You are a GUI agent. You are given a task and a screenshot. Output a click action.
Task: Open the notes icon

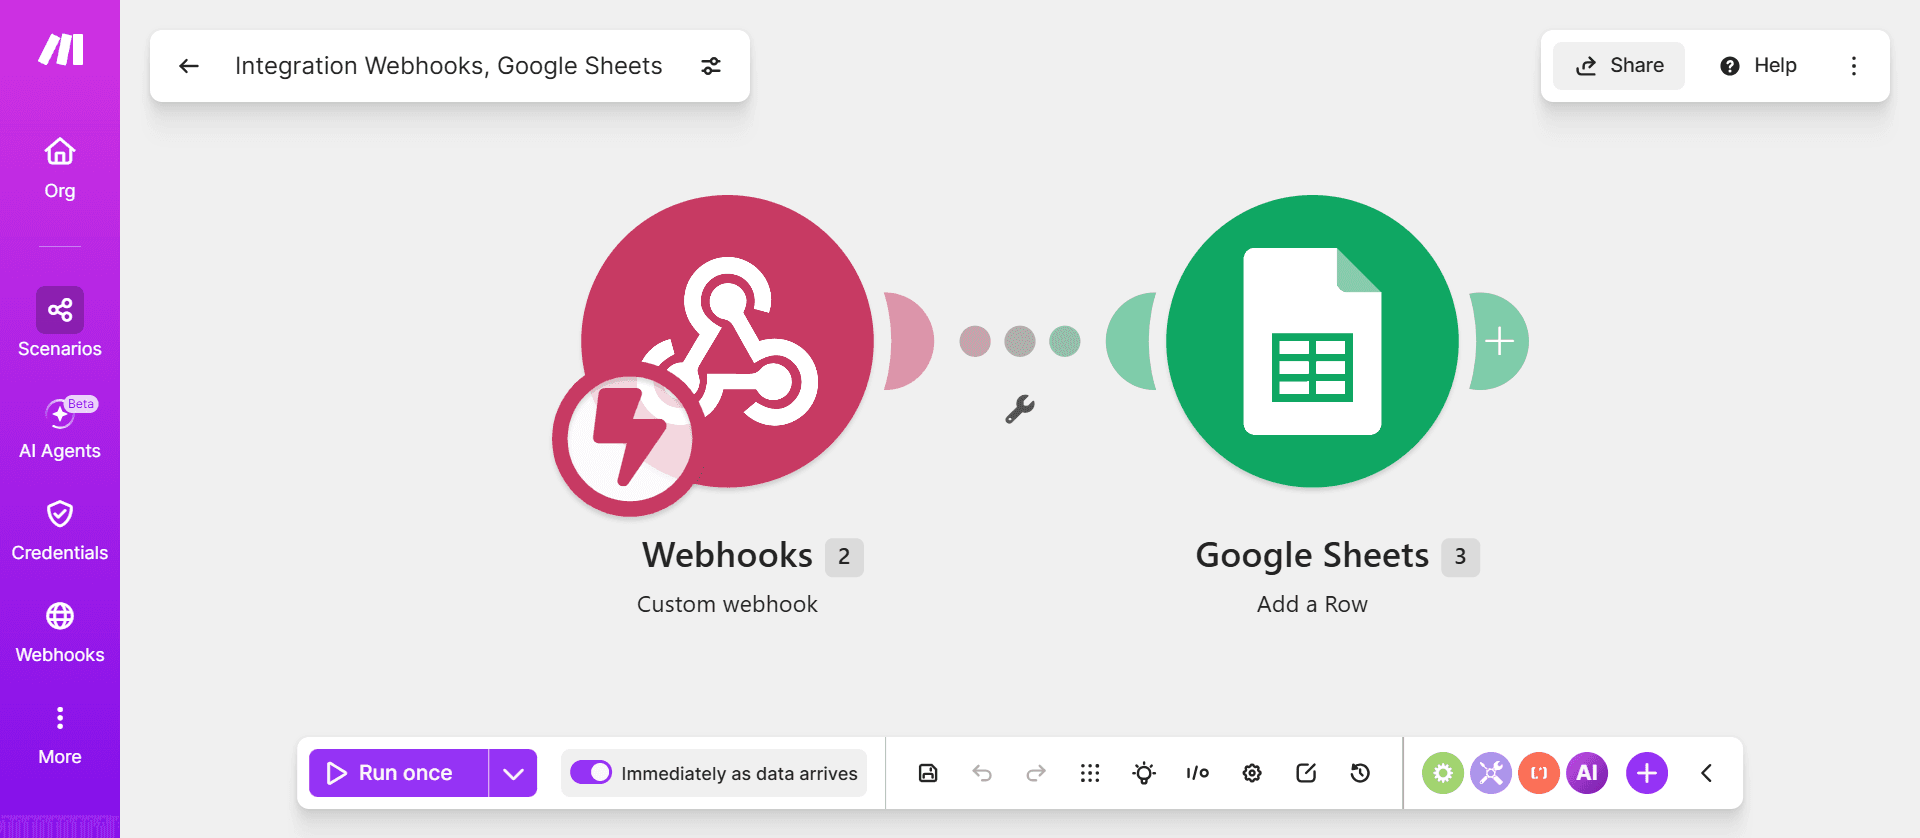coord(1306,773)
